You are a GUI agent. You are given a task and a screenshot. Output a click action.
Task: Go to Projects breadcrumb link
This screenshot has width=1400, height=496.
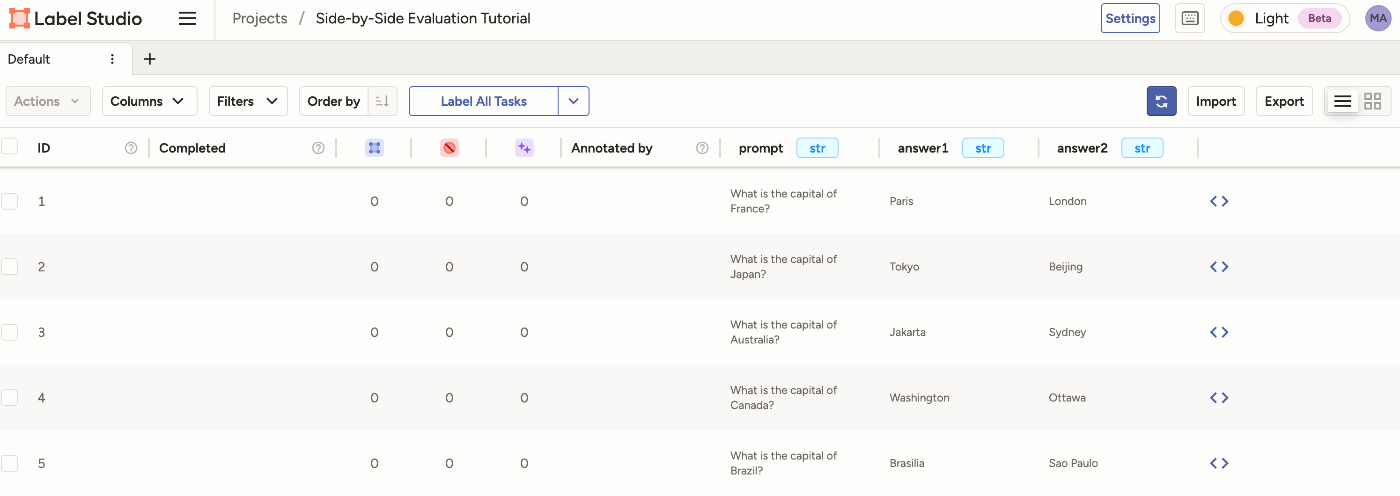coord(260,19)
